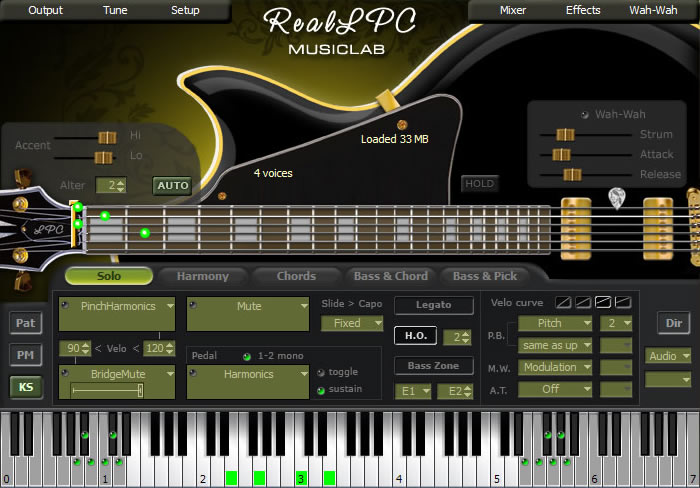Open the PinchHarmonics dropdown
This screenshot has width=700, height=488.
click(x=170, y=306)
